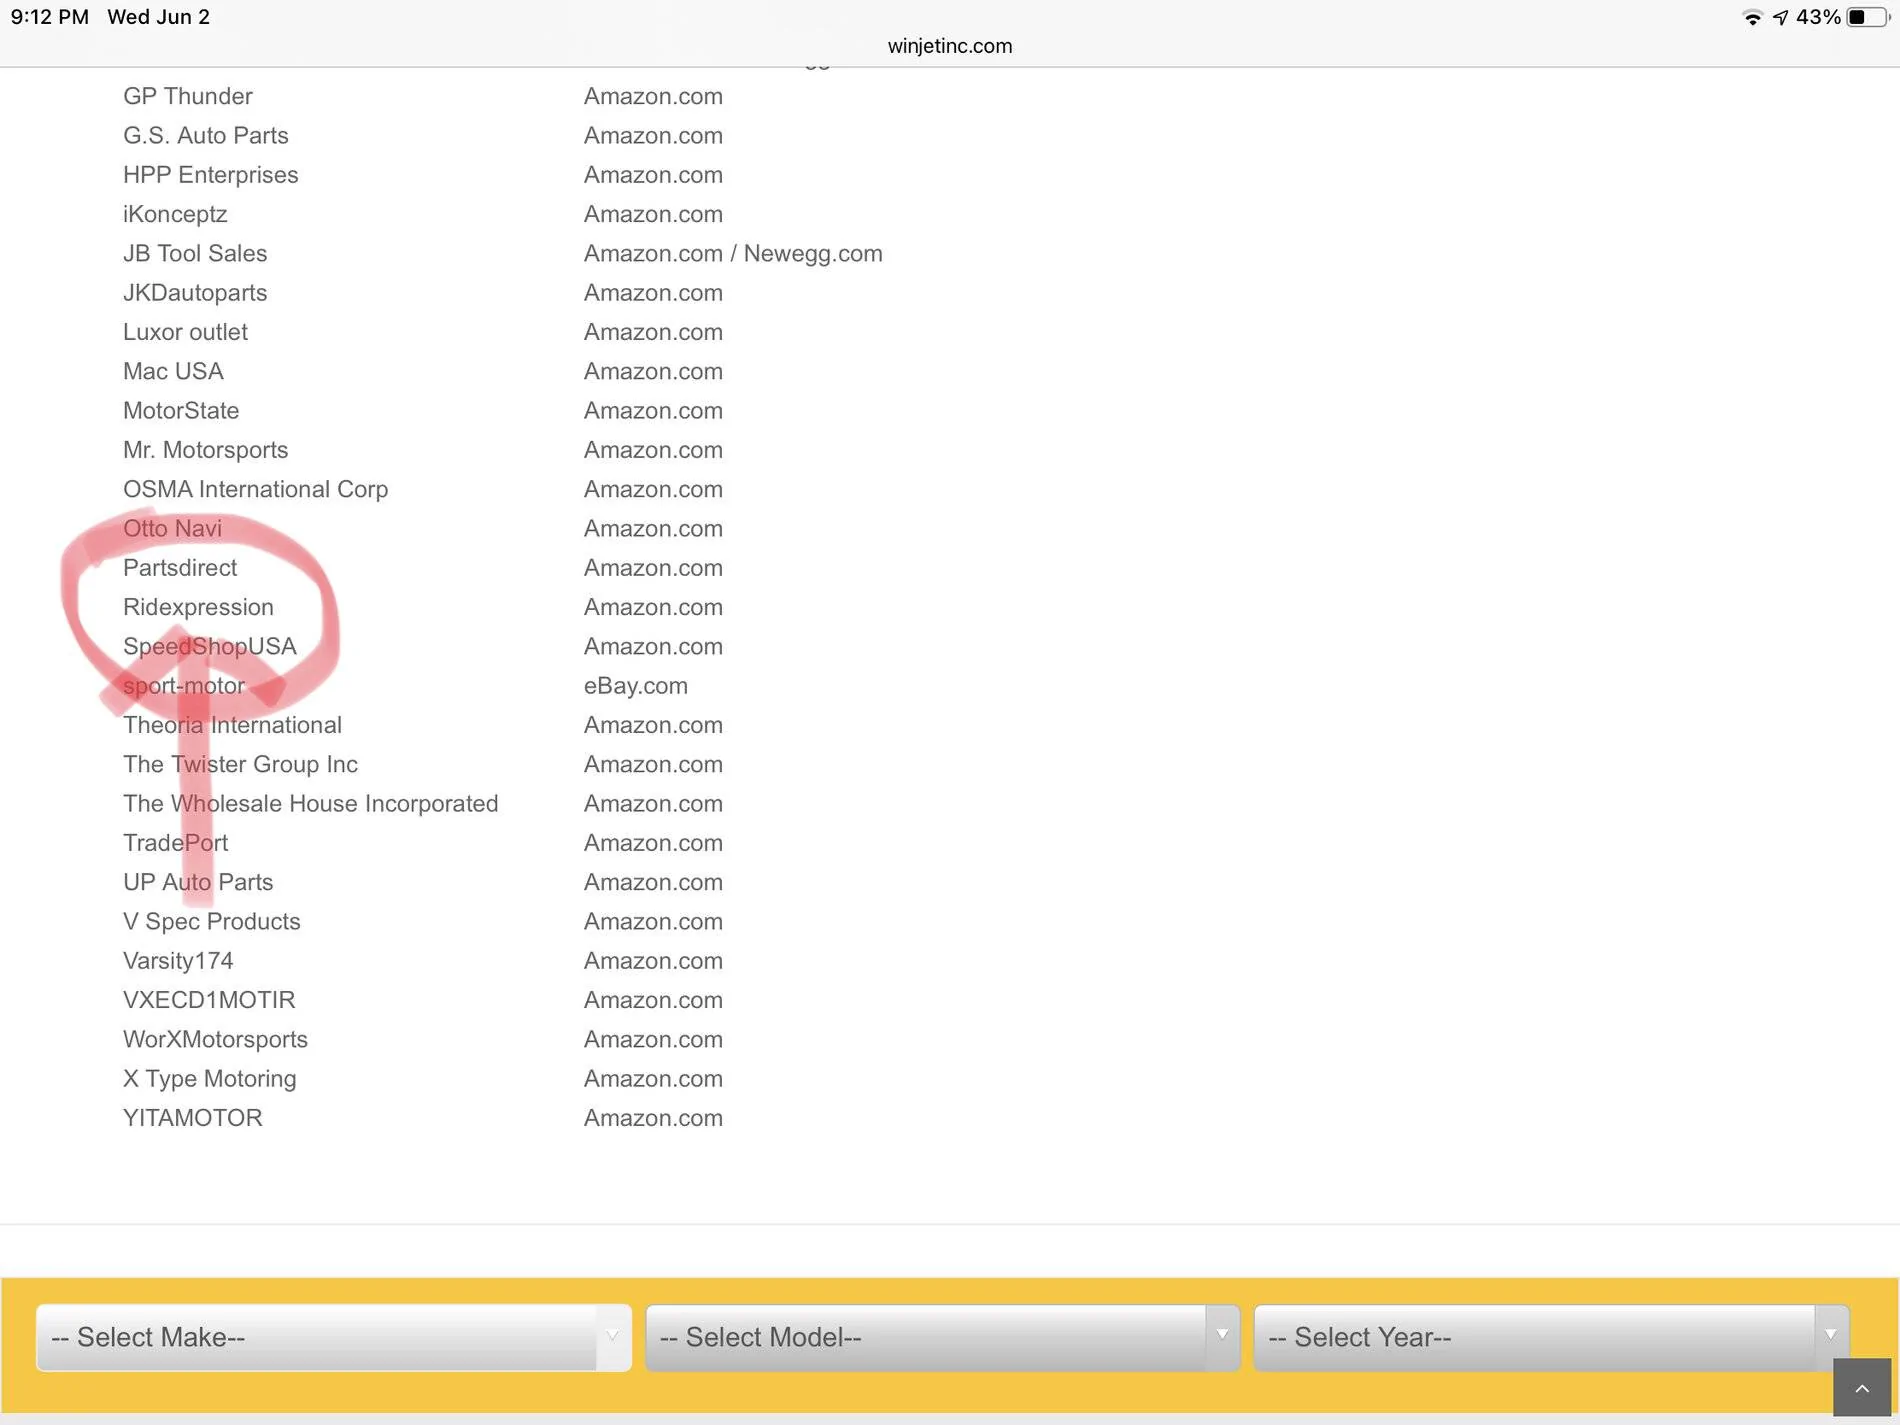This screenshot has height=1425, width=1900.
Task: Tap Amazon.com beside Otto Navi
Action: tap(653, 528)
